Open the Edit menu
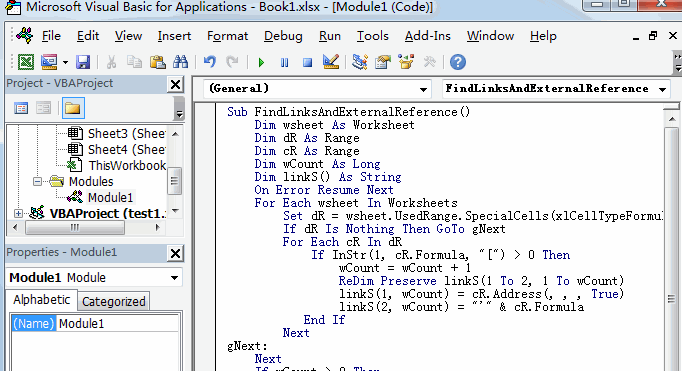Image resolution: width=682 pixels, height=371 pixels. (88, 36)
